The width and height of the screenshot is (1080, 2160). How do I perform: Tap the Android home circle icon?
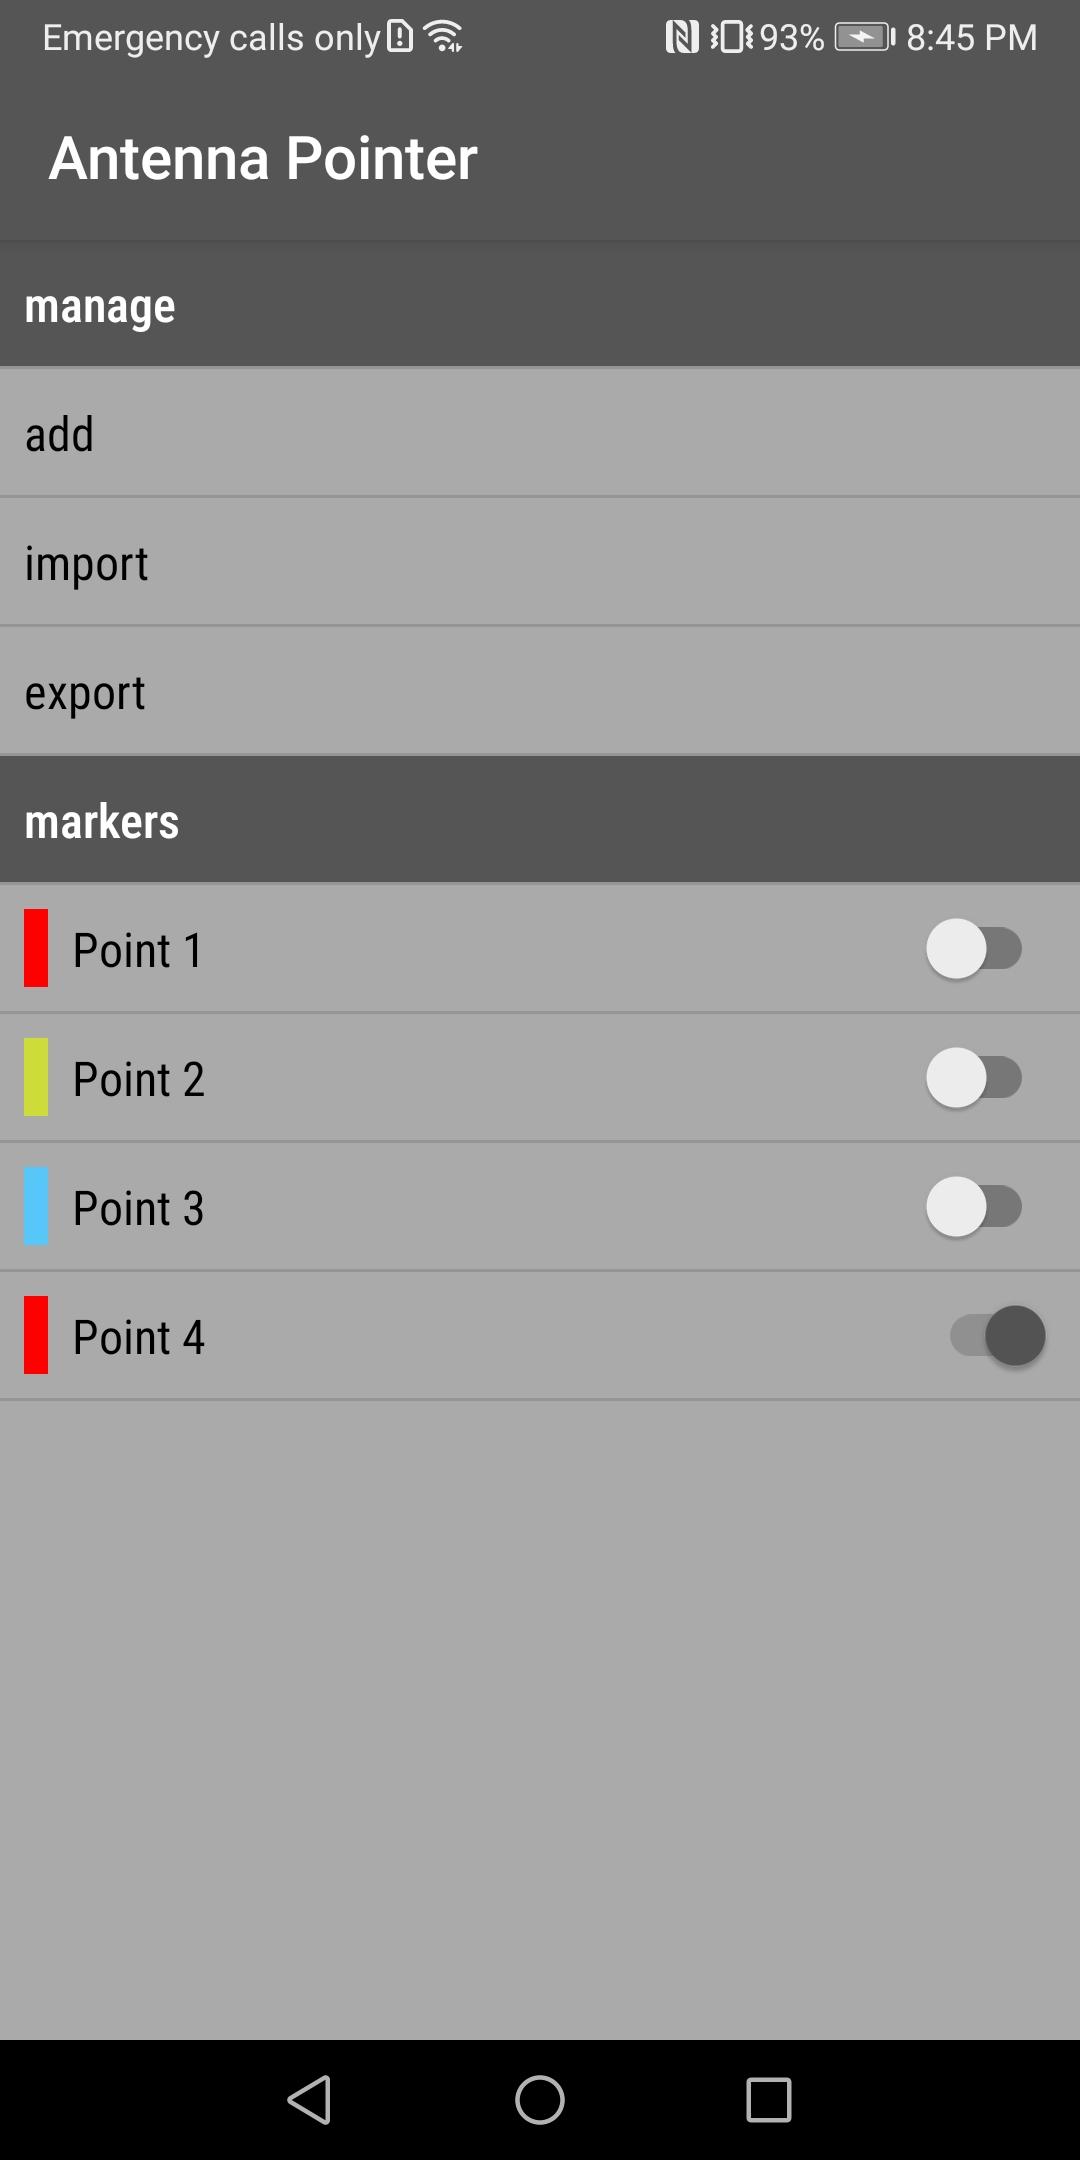coord(540,2099)
